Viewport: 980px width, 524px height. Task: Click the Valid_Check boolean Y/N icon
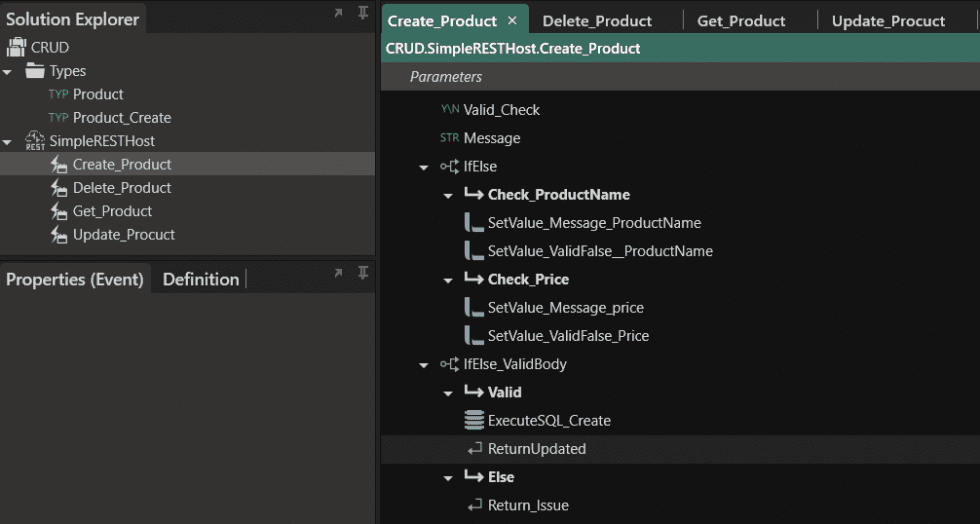click(449, 110)
